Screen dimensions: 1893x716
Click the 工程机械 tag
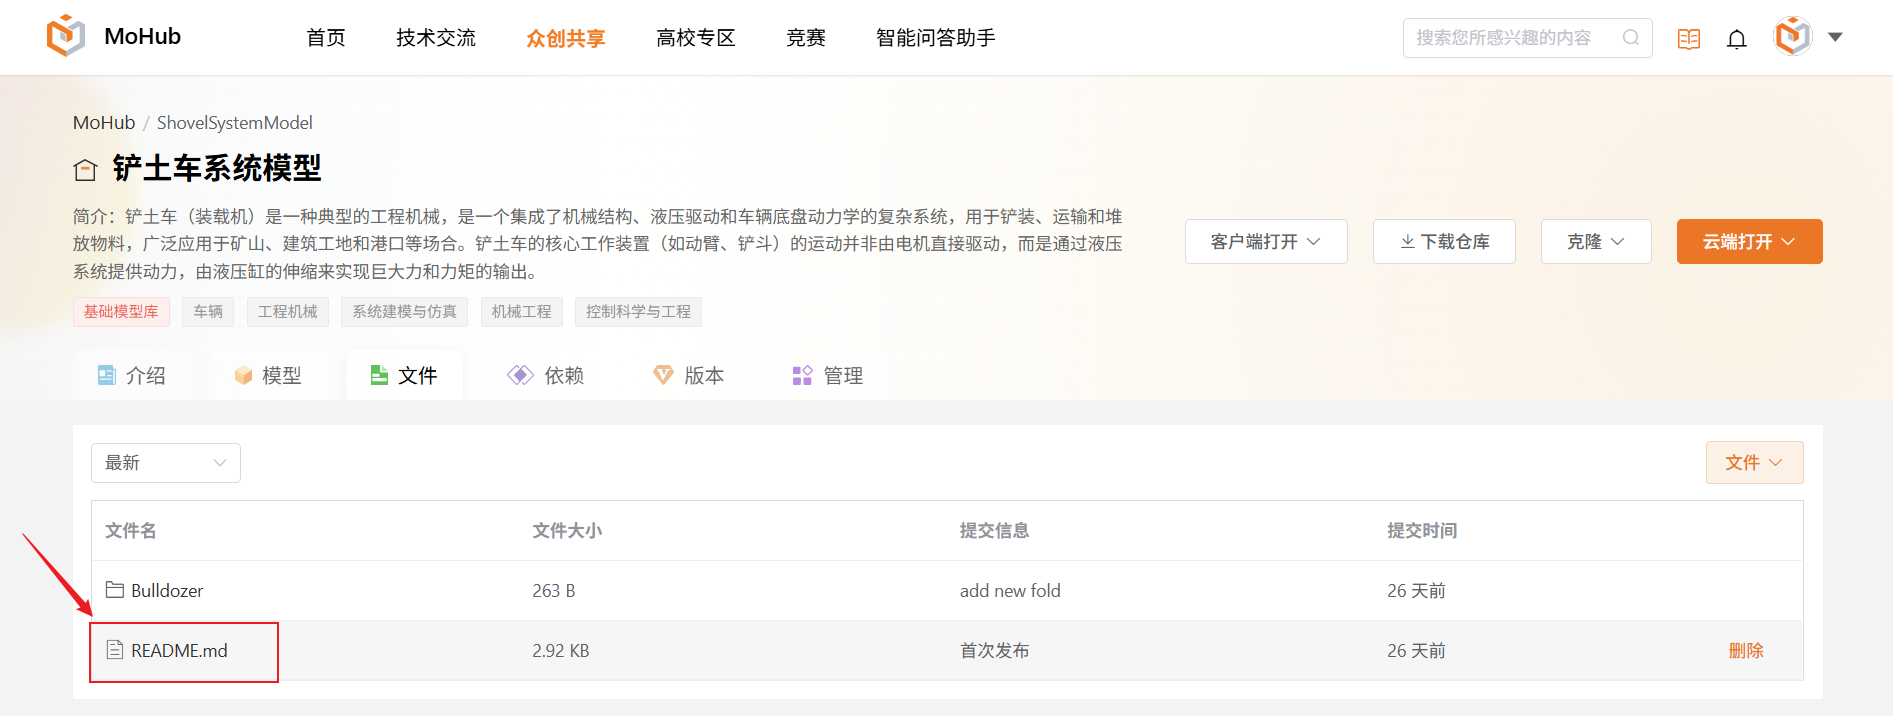(x=288, y=312)
